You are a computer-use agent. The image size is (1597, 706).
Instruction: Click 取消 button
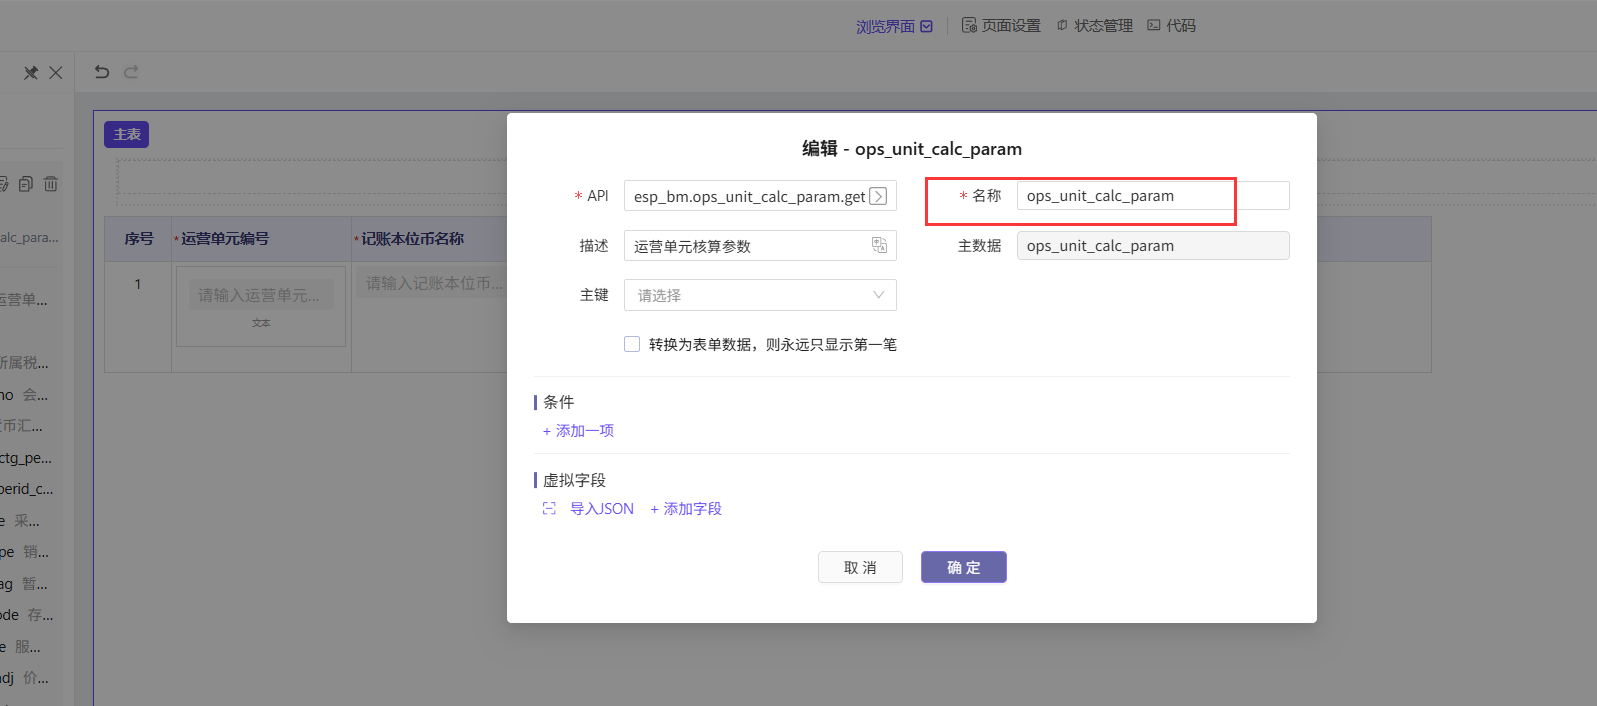pos(860,567)
